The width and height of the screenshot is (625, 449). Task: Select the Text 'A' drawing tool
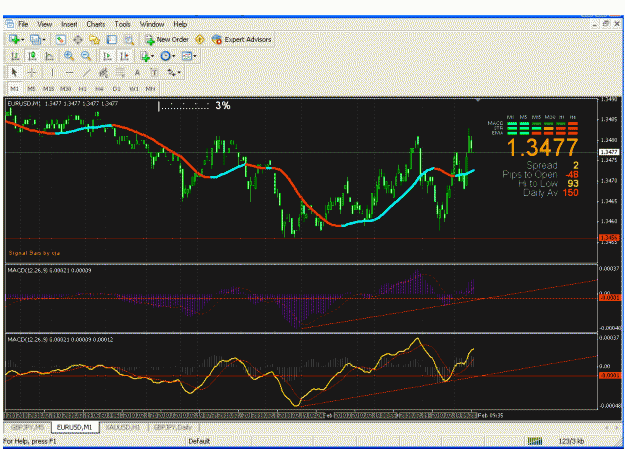(137, 73)
